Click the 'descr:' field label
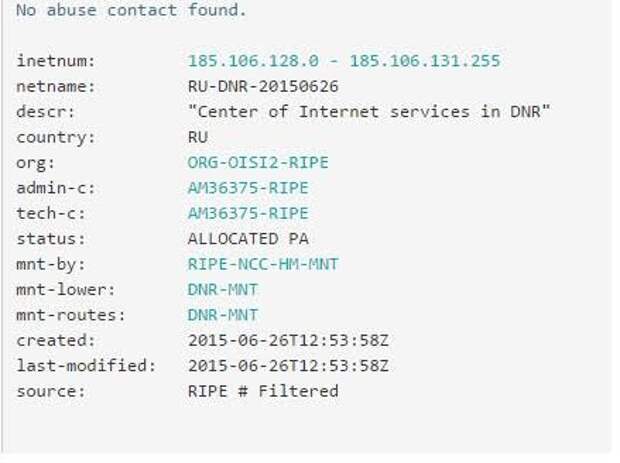Viewport: 620px width, 463px height. [x=45, y=111]
